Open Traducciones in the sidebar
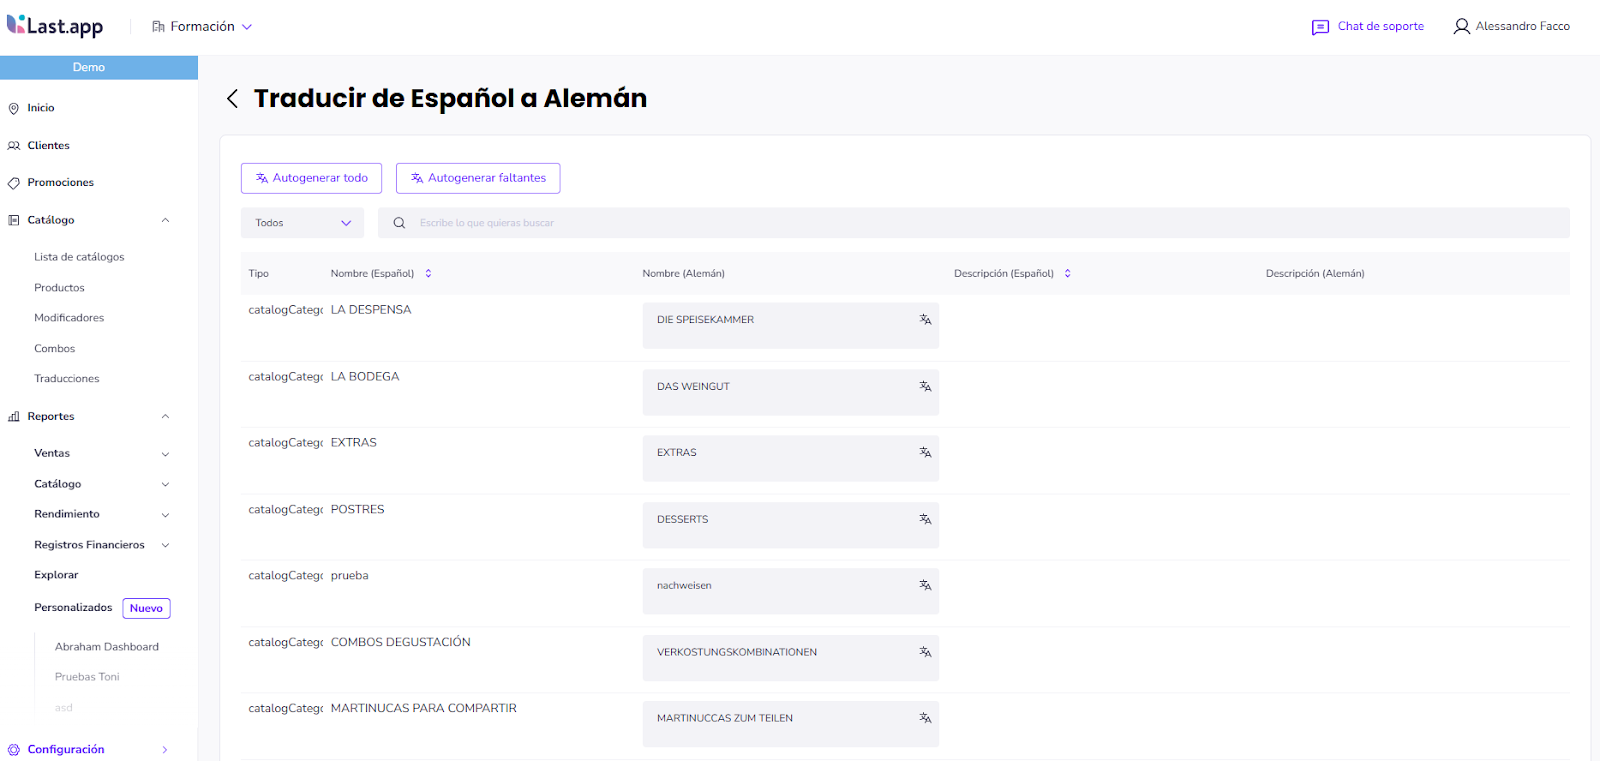Screen dimensions: 1600x761 (x=67, y=379)
